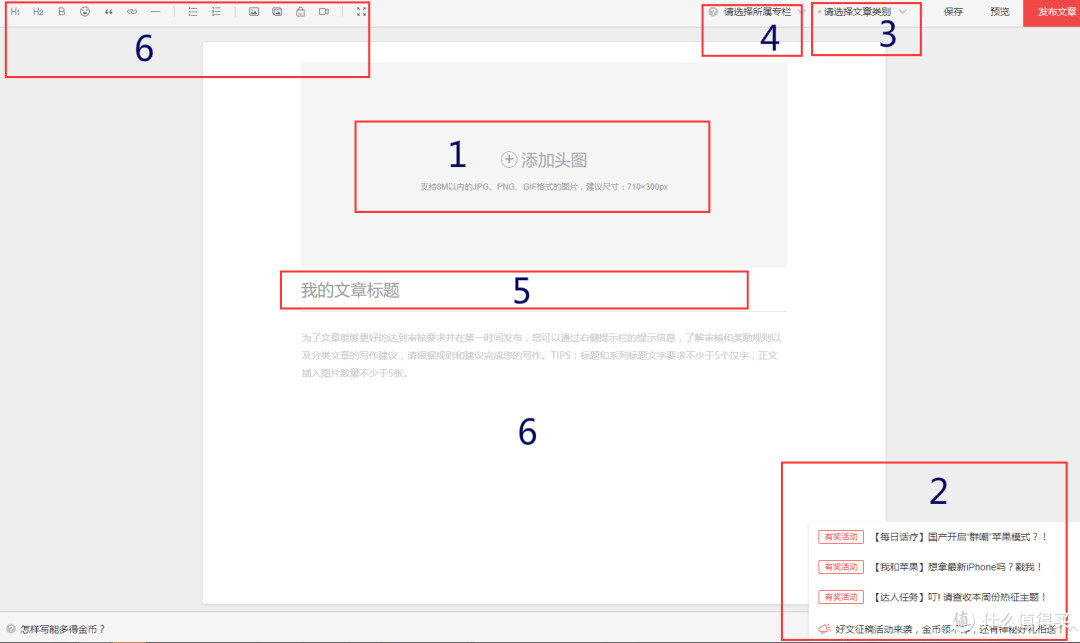Insert a video

click(324, 12)
